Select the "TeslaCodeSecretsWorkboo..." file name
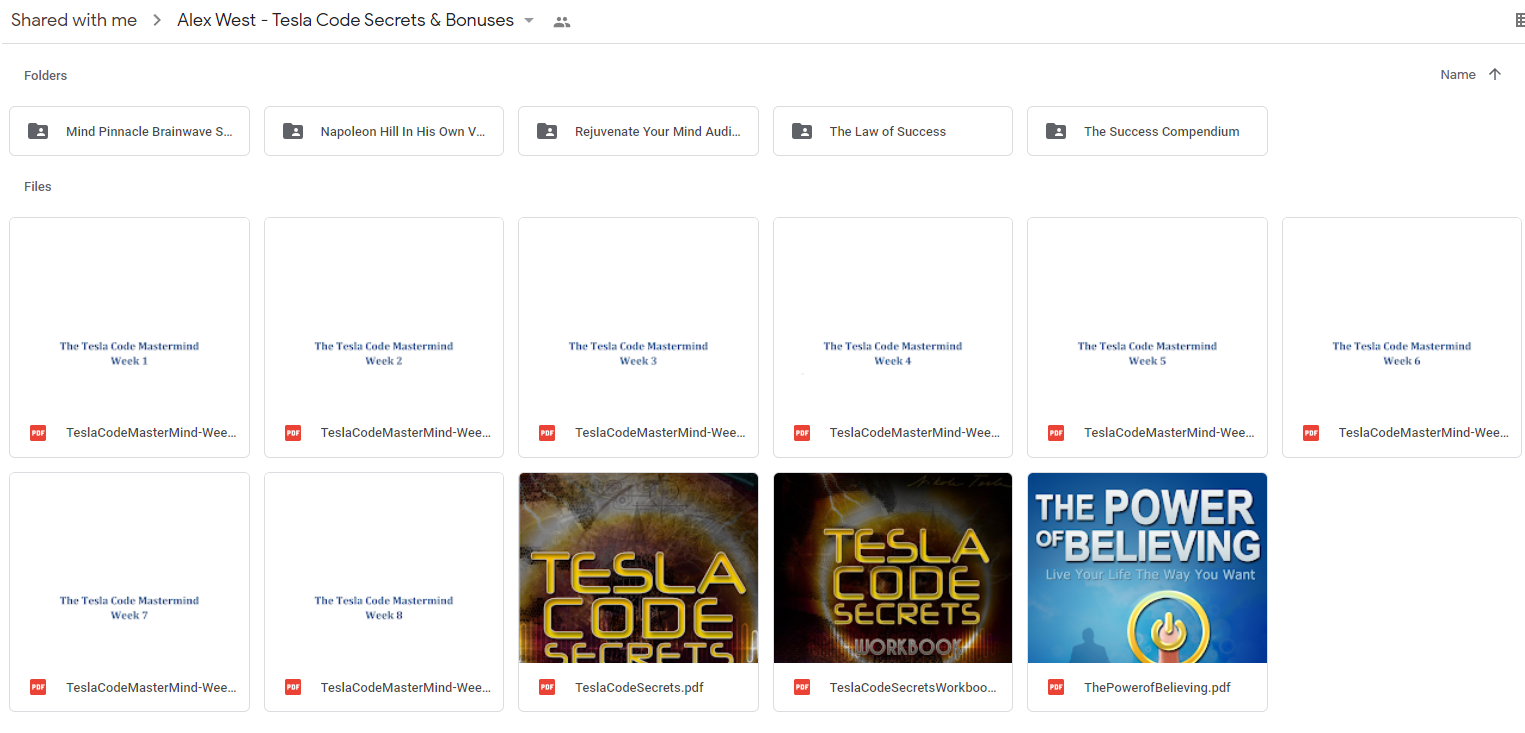Viewport: 1525px width, 733px height. (914, 688)
